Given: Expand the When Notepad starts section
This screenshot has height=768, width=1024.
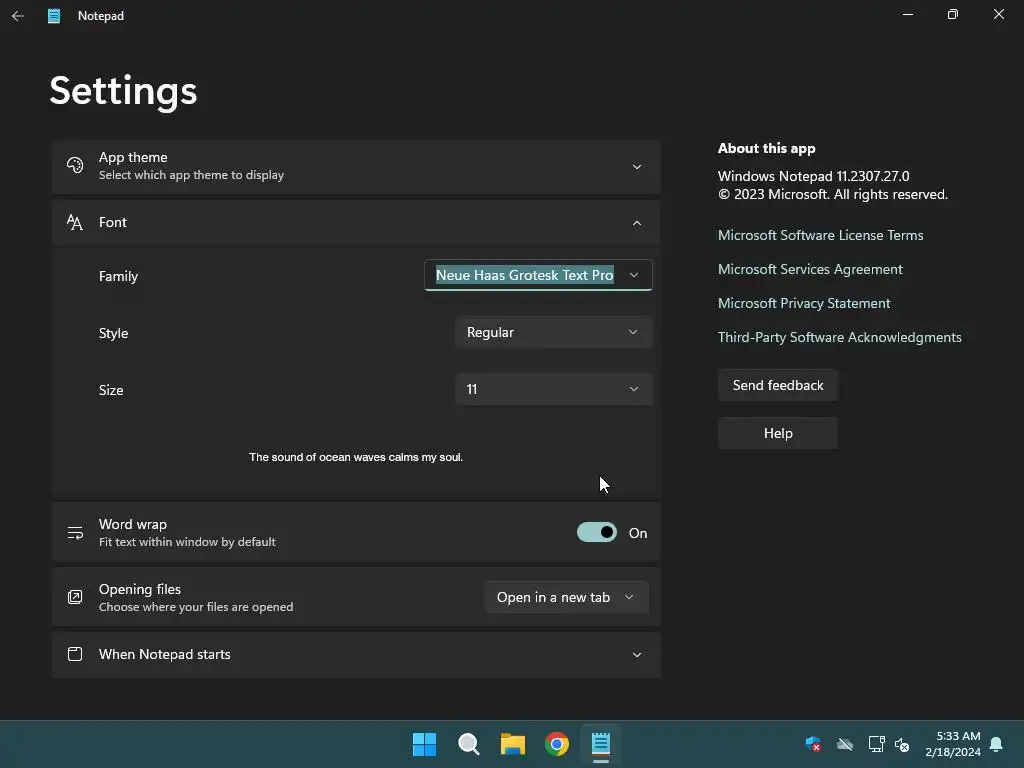Looking at the screenshot, I should 637,655.
